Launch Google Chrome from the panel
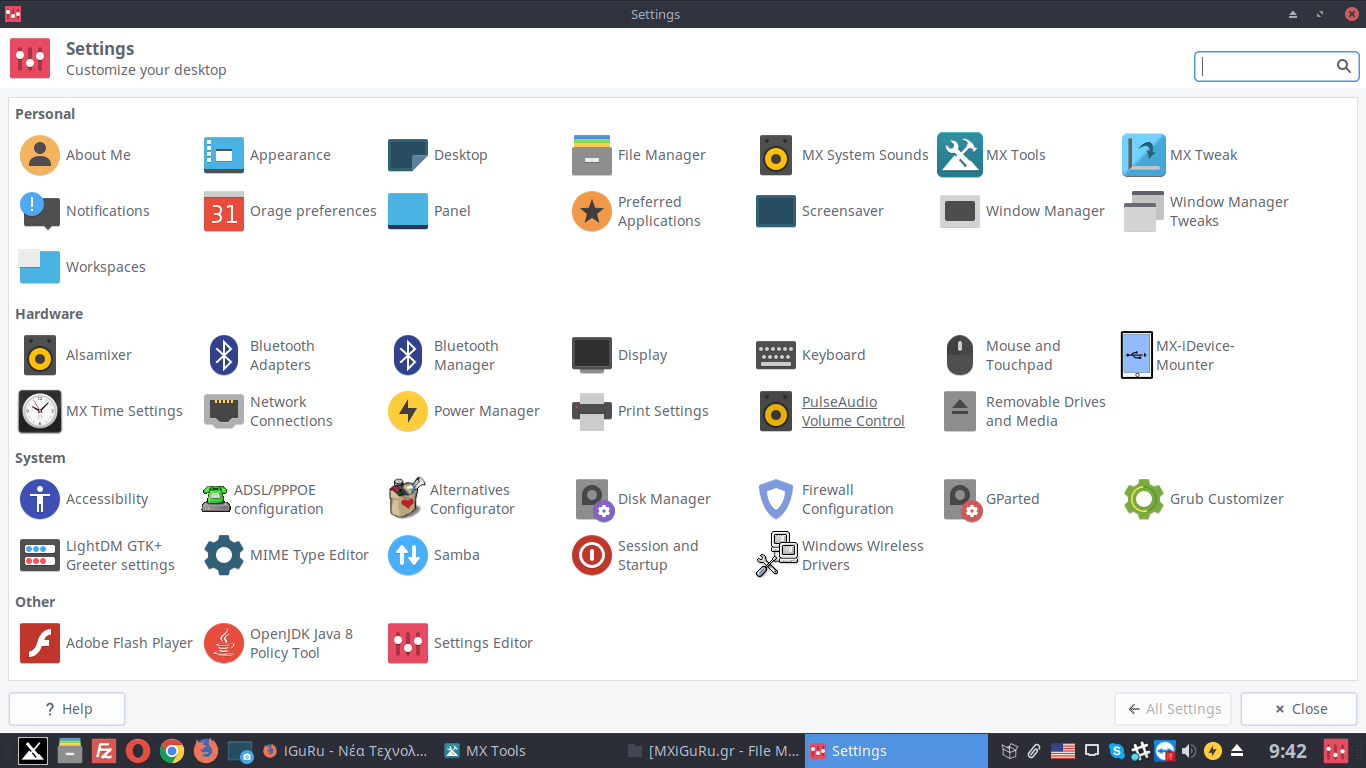 pyautogui.click(x=172, y=751)
